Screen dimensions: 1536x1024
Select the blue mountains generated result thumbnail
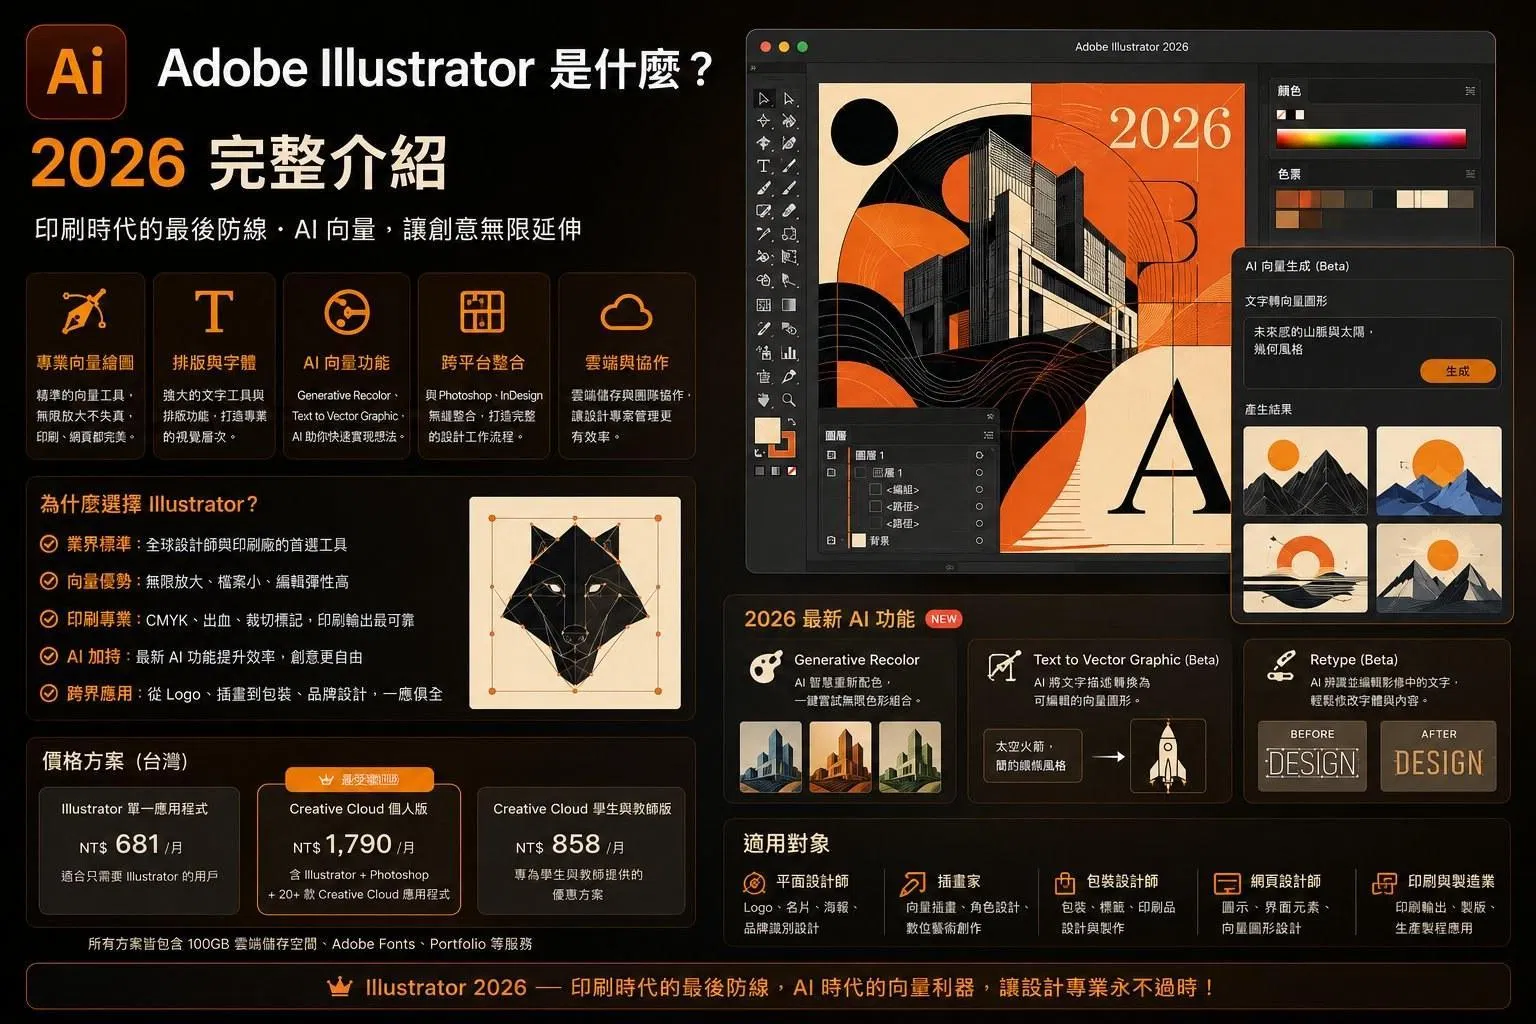pyautogui.click(x=1439, y=471)
